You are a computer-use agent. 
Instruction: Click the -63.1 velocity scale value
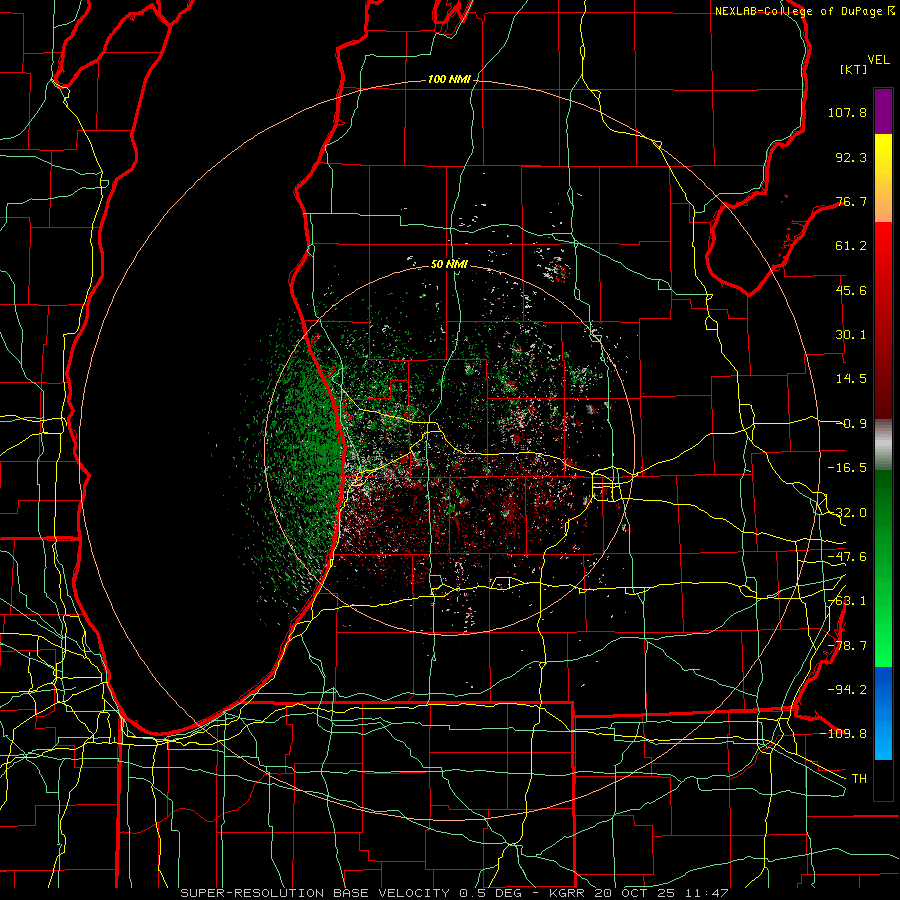[847, 601]
